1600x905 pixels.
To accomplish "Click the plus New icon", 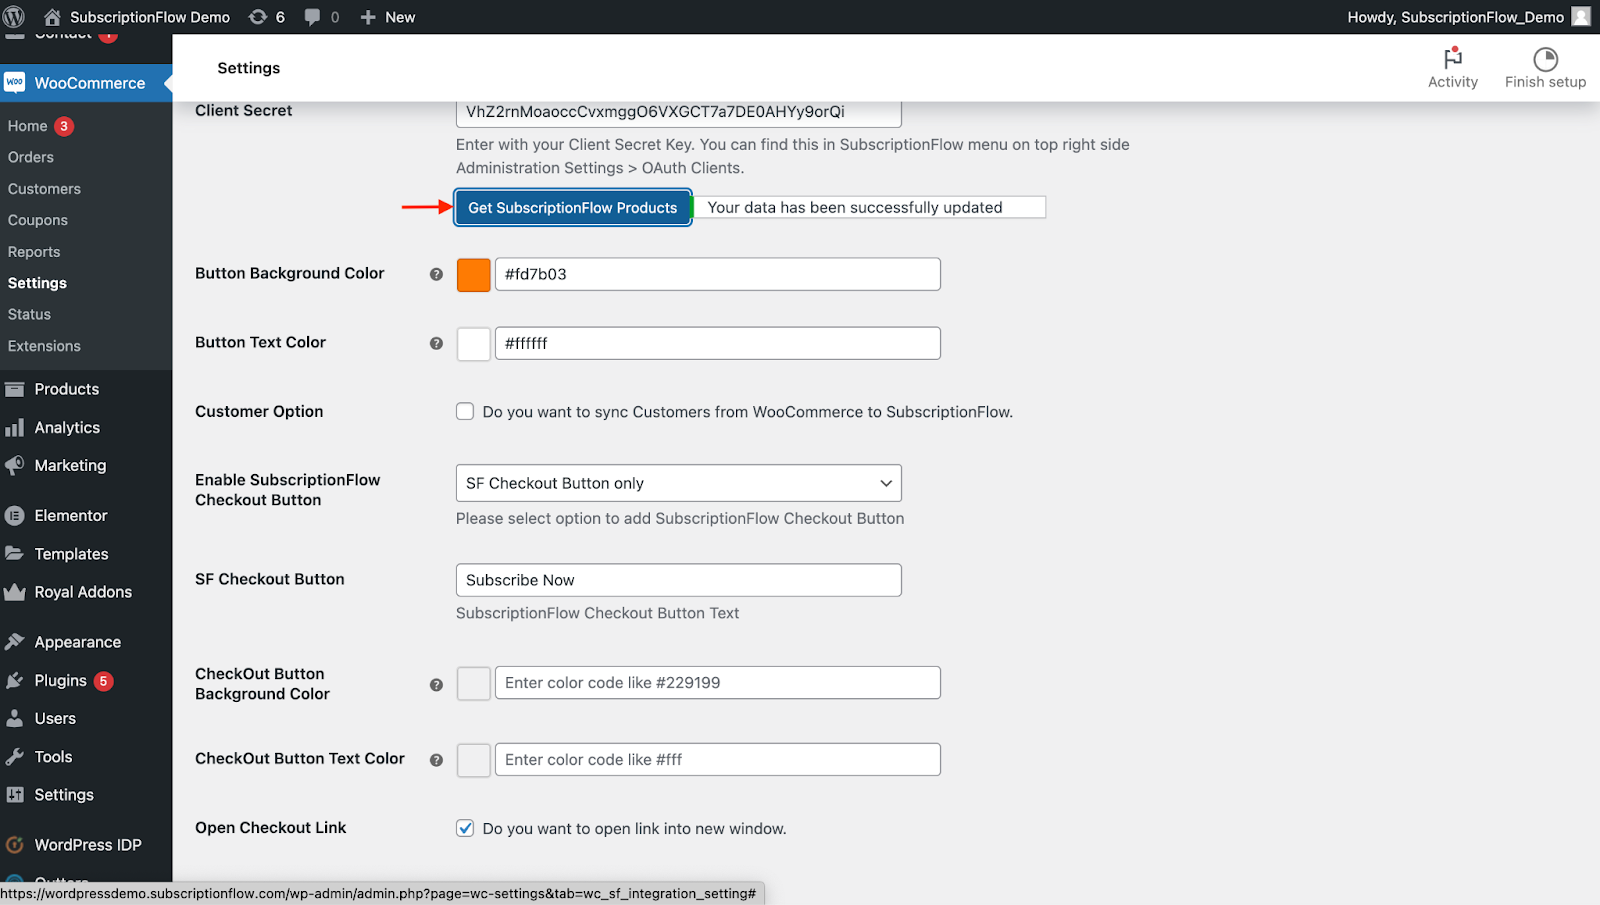I will (x=368, y=17).
